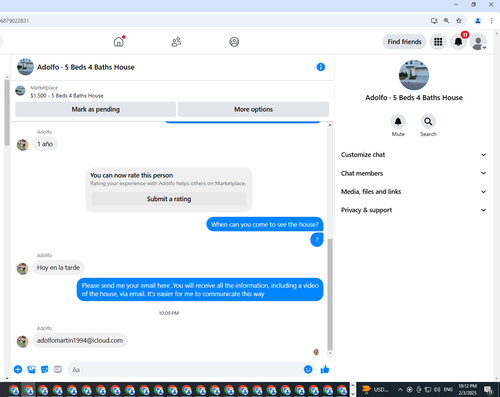Open the emoji picker smiley icon
The width and height of the screenshot is (500, 397).
click(308, 369)
